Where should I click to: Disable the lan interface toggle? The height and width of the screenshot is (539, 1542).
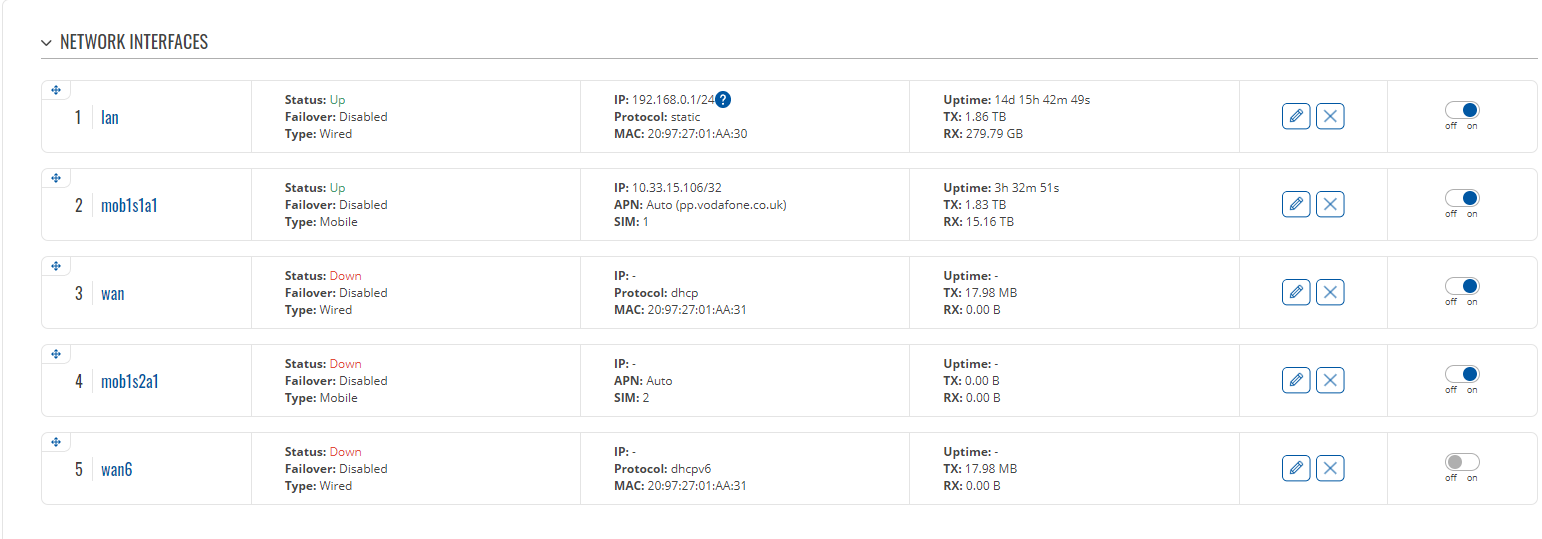pos(1462,110)
